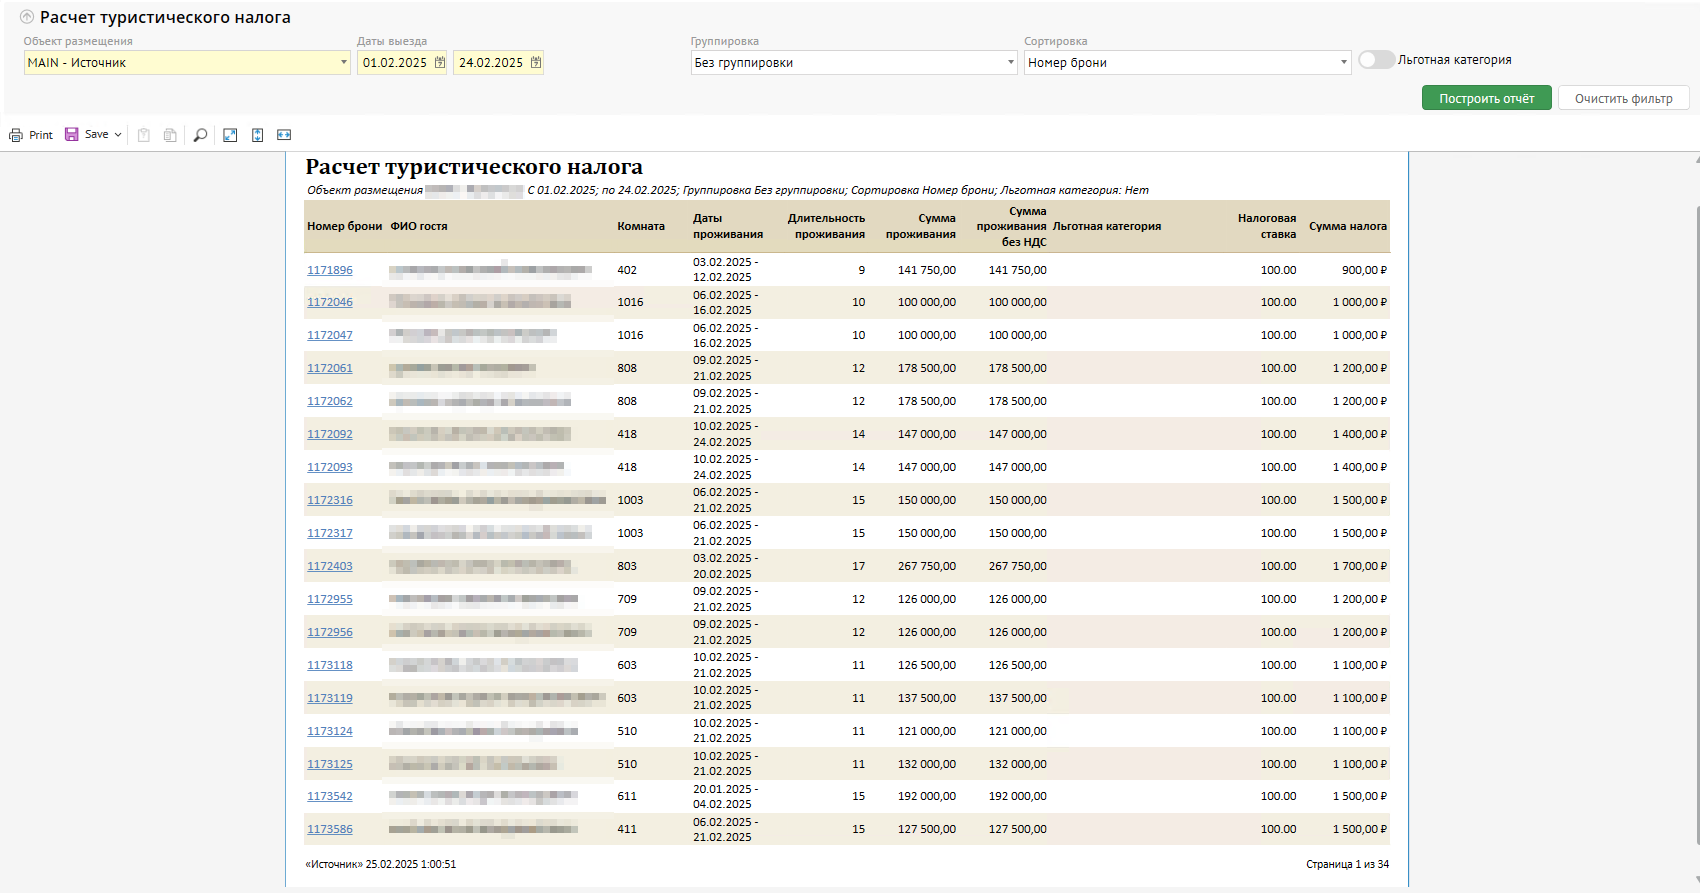This screenshot has width=1700, height=893.
Task: Click the Очистить фильтр button
Action: (1623, 98)
